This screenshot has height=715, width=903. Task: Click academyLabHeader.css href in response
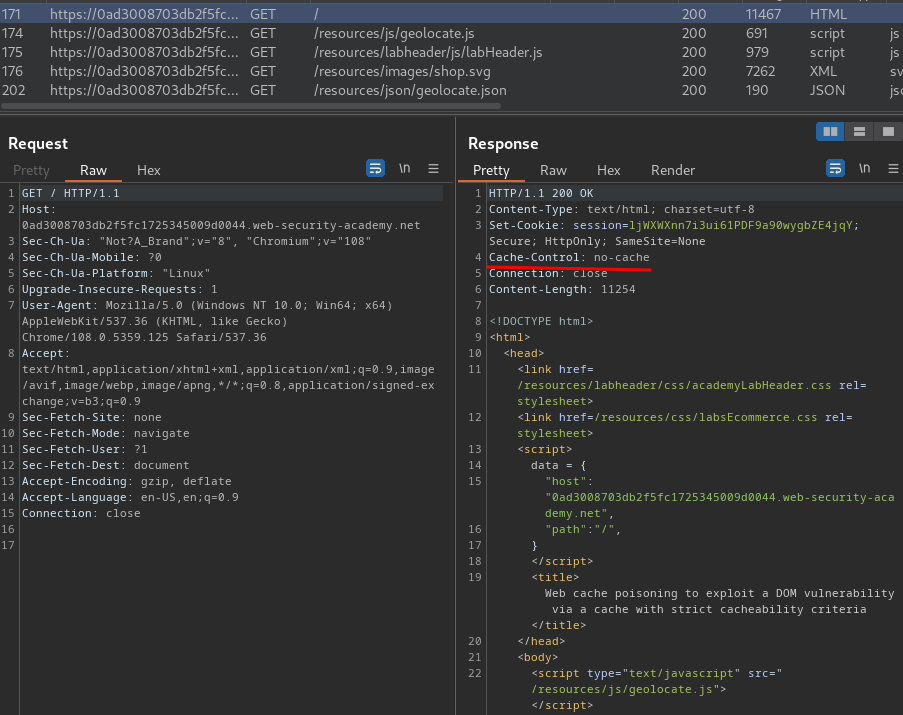[x=674, y=385]
